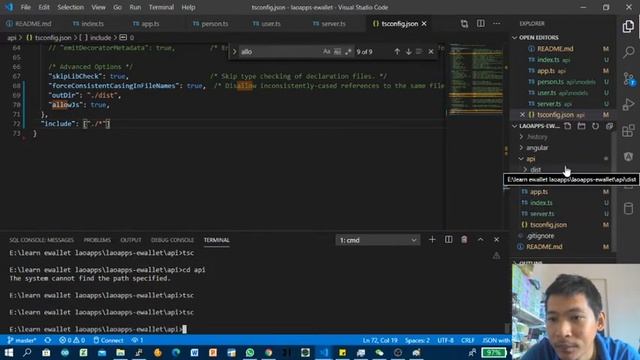Image resolution: width=640 pixels, height=360 pixels.
Task: Create a new terminal with plus icon
Action: tap(432, 240)
